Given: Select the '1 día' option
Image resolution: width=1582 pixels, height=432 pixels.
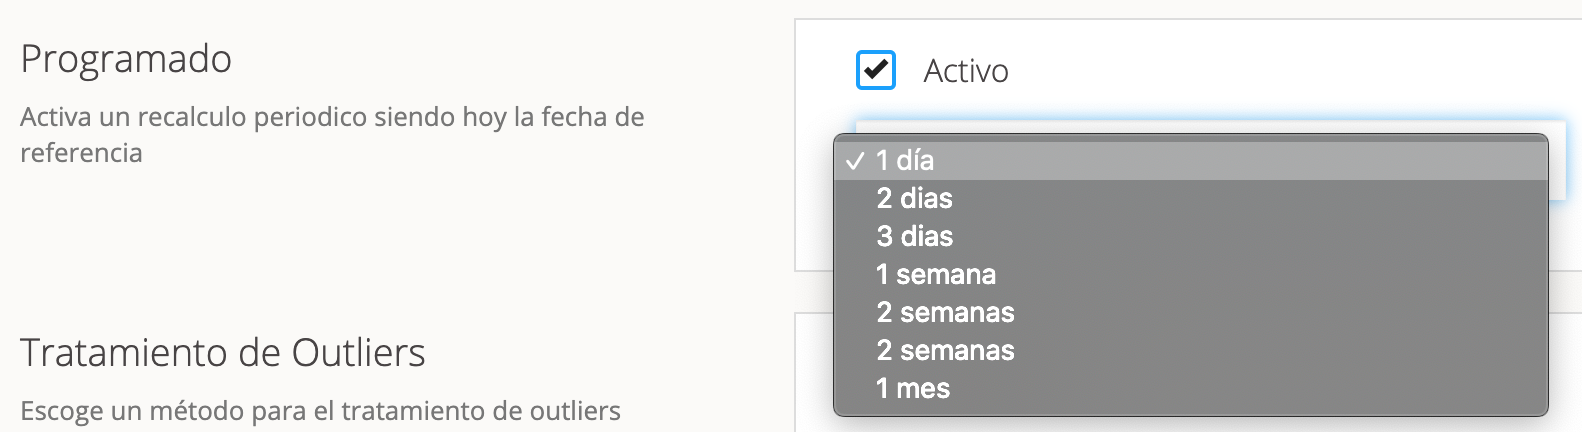Looking at the screenshot, I should click(905, 160).
